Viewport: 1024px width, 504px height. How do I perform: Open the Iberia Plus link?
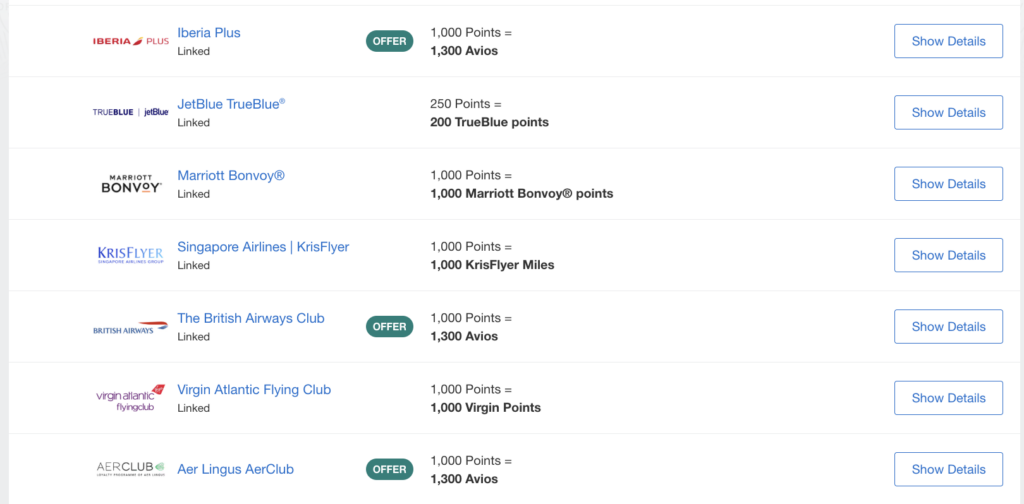209,33
